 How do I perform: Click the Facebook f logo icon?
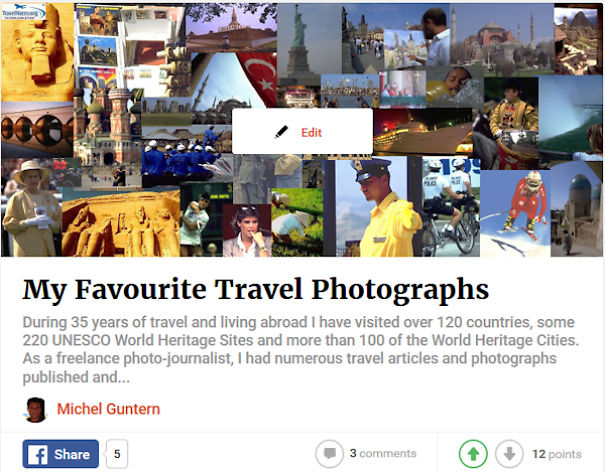click(x=38, y=454)
